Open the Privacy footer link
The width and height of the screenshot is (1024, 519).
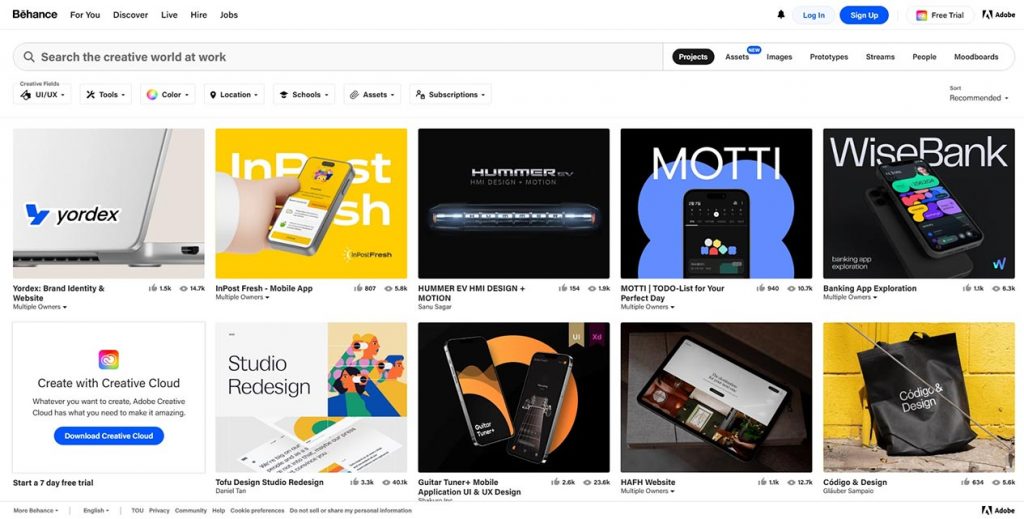coord(159,511)
